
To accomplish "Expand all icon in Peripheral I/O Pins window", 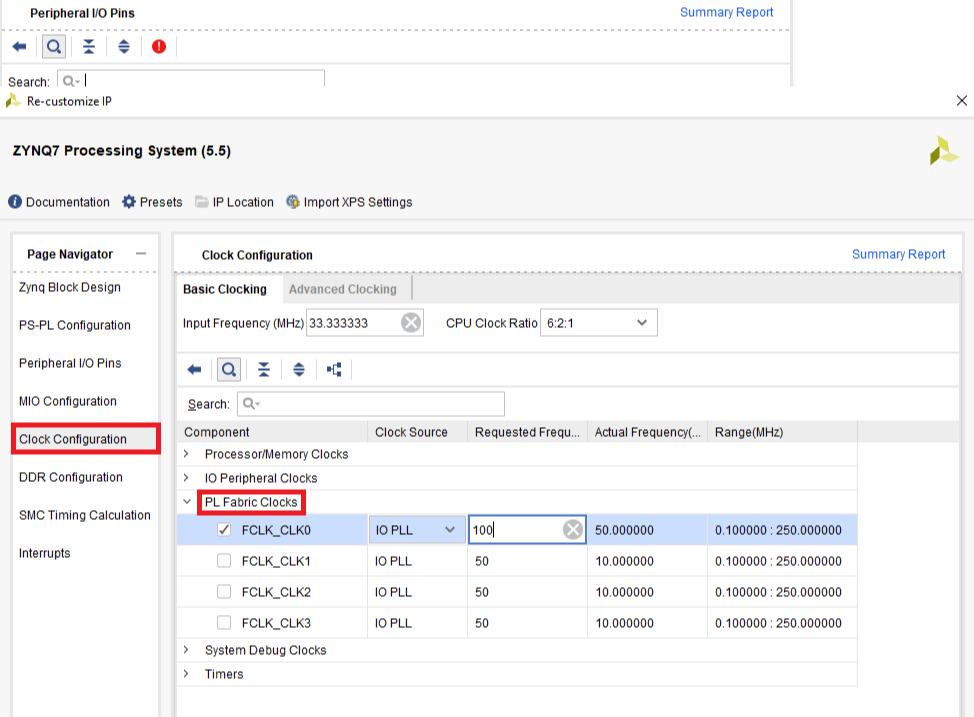I will click(124, 47).
